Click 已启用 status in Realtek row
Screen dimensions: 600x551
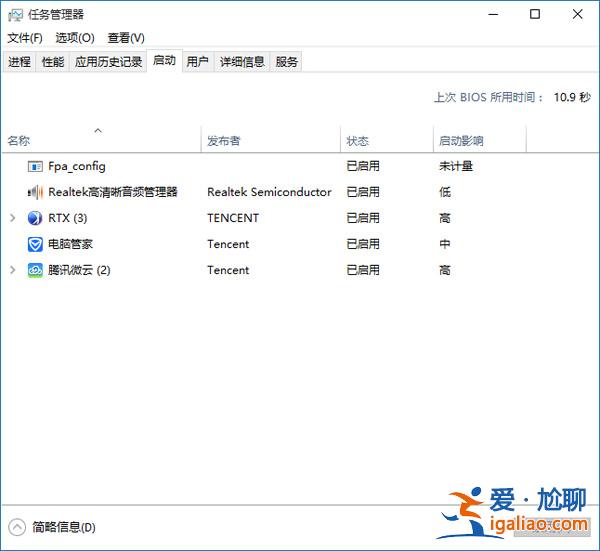click(x=363, y=192)
